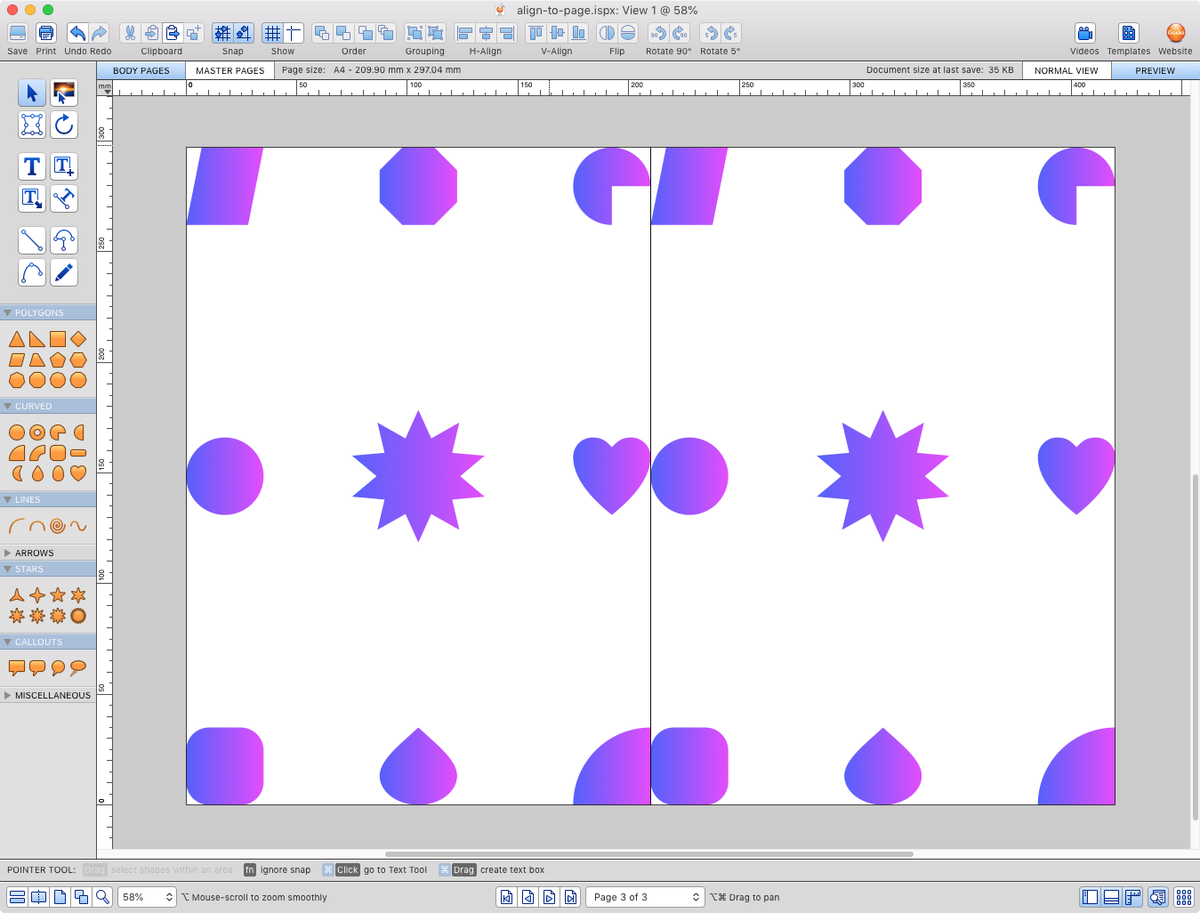Switch to PREVIEW mode
1200x913 pixels.
pyautogui.click(x=1154, y=70)
